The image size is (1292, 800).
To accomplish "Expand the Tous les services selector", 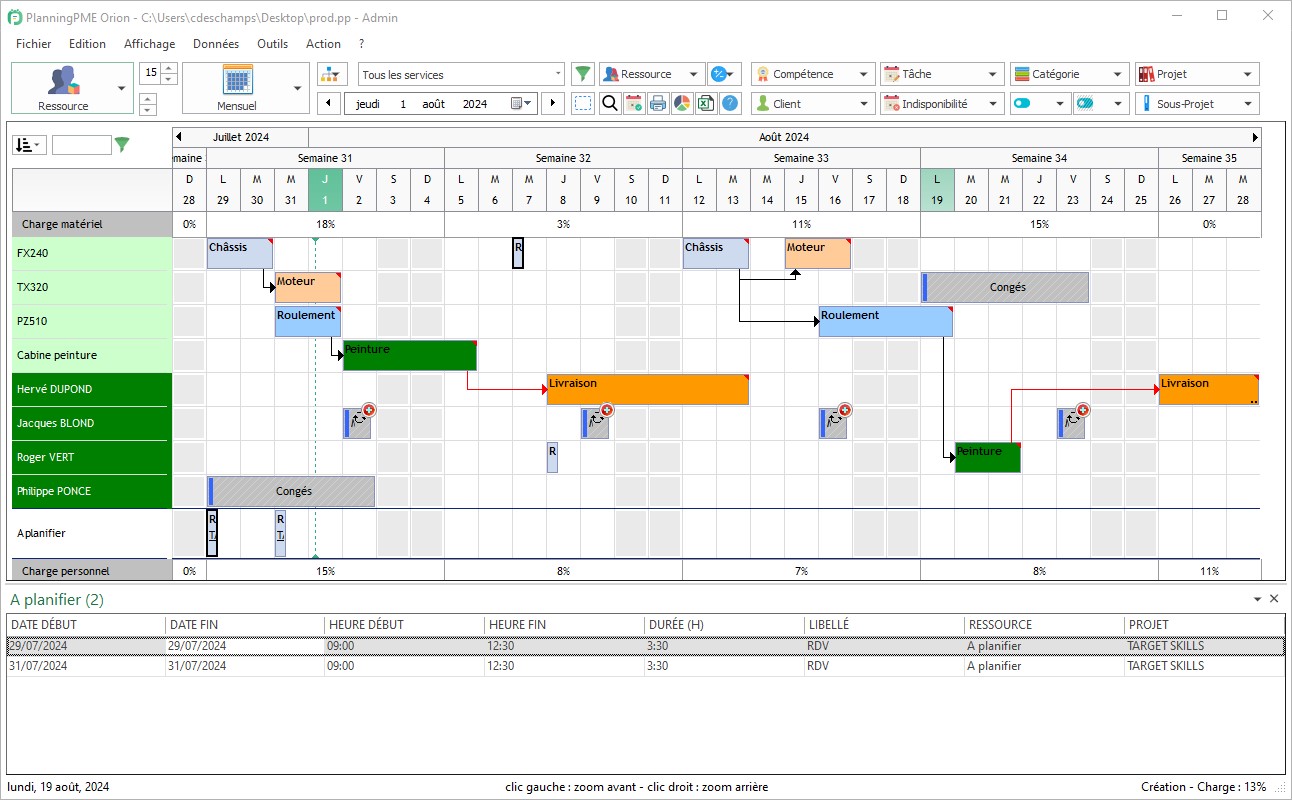I will 558,73.
